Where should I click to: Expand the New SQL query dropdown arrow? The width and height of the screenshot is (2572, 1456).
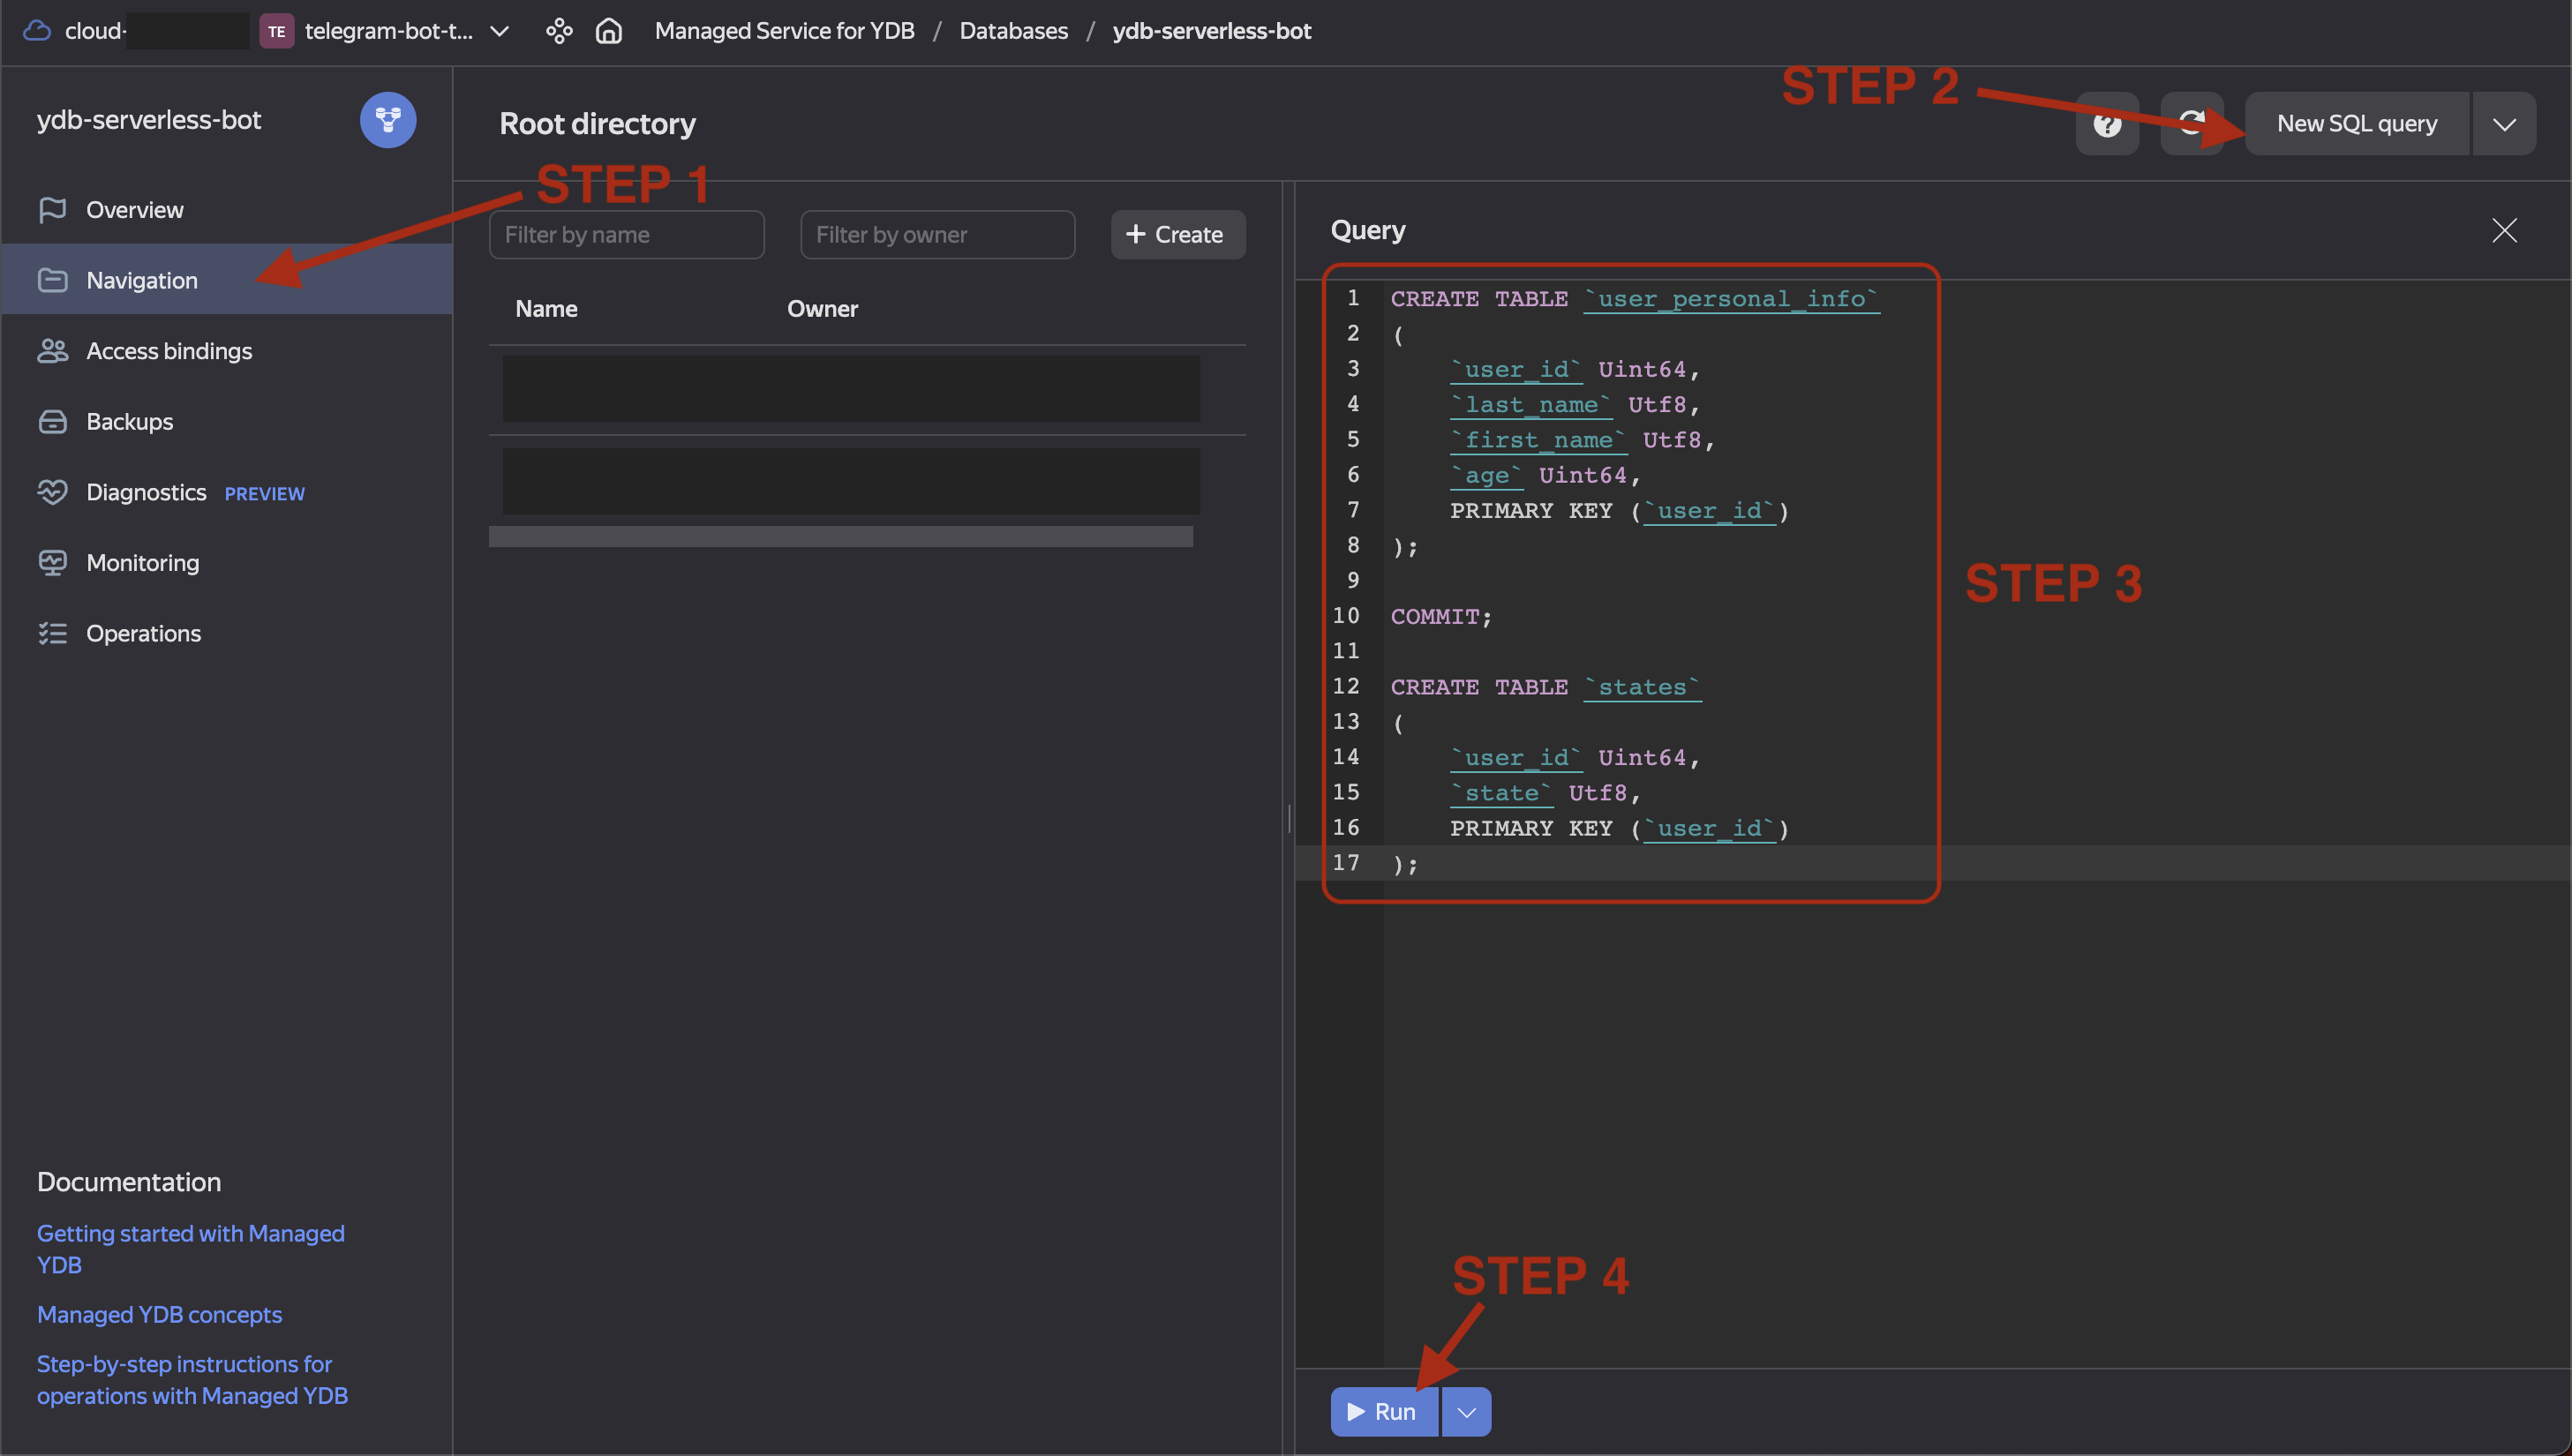coord(2504,124)
